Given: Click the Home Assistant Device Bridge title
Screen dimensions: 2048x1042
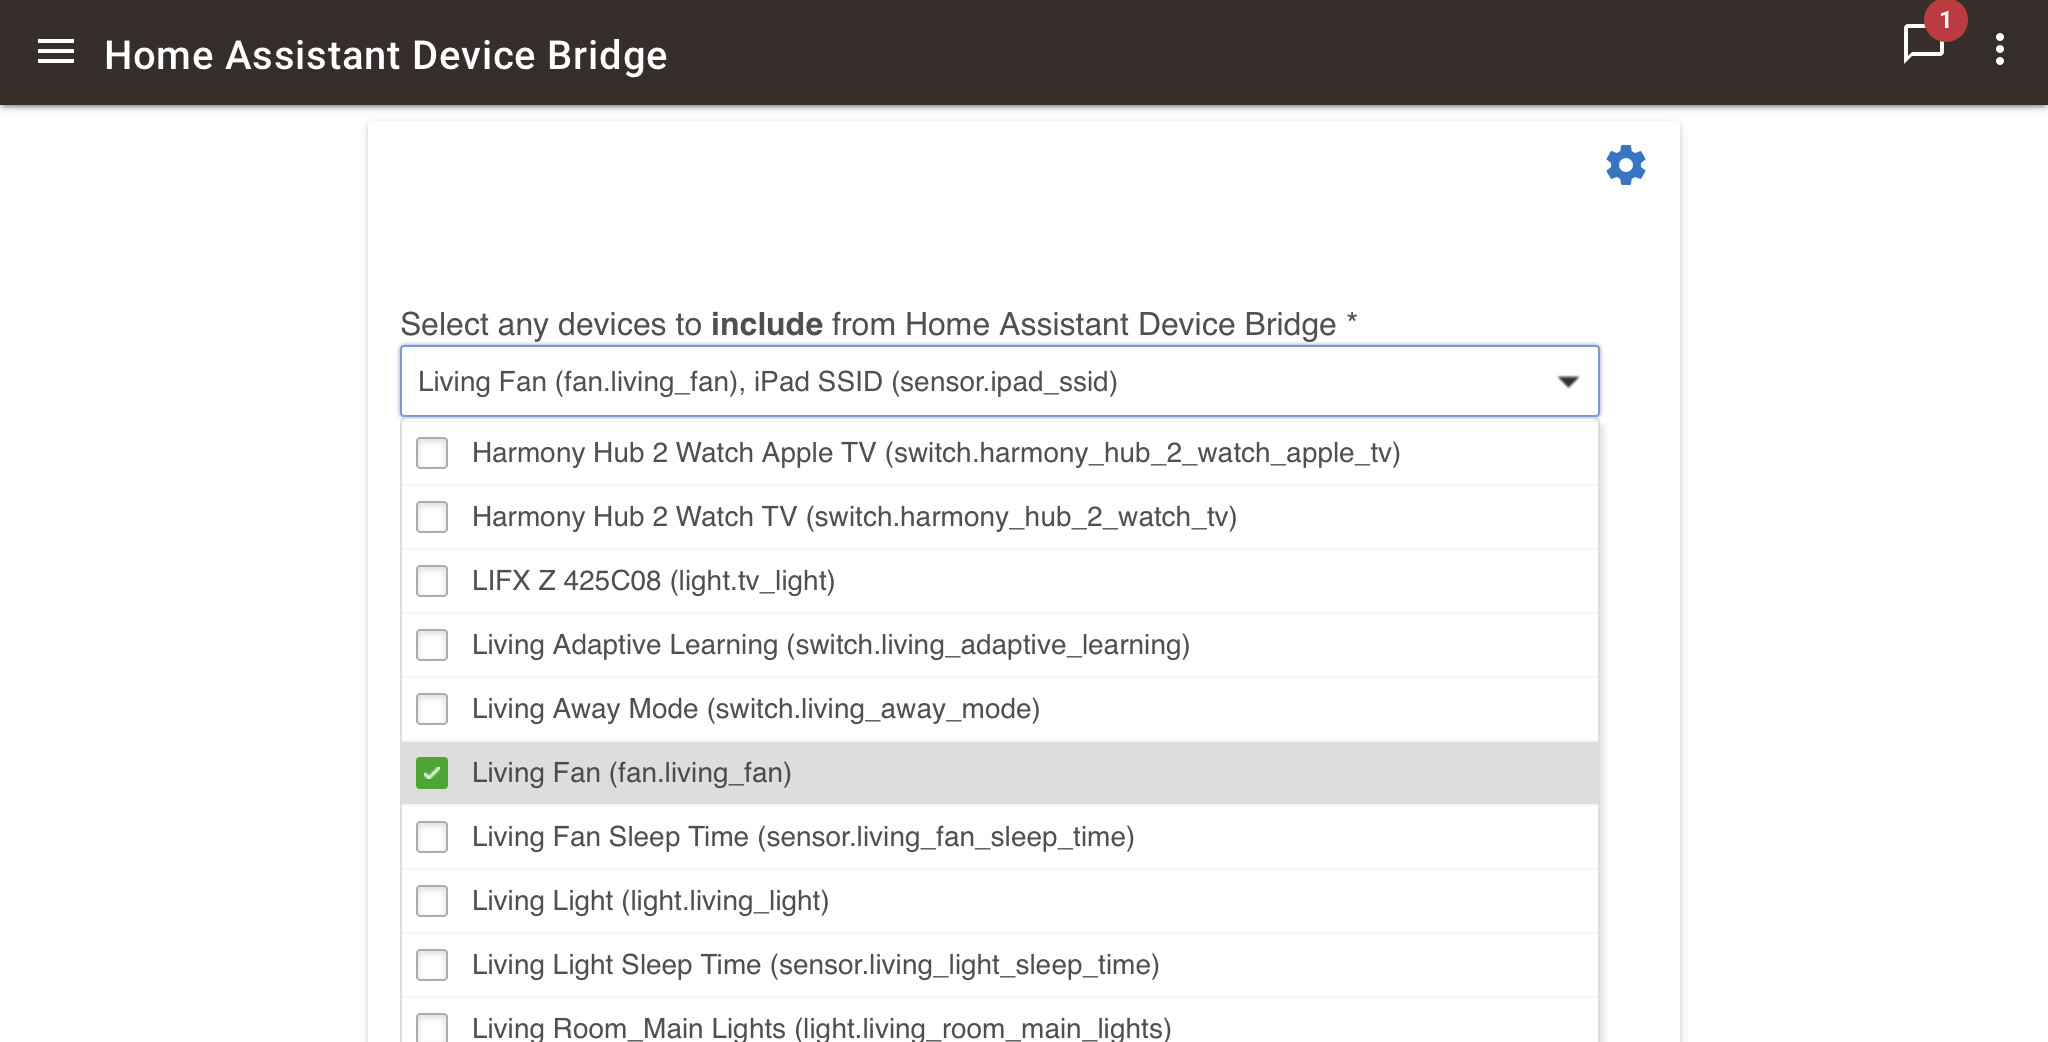Looking at the screenshot, I should [x=385, y=56].
